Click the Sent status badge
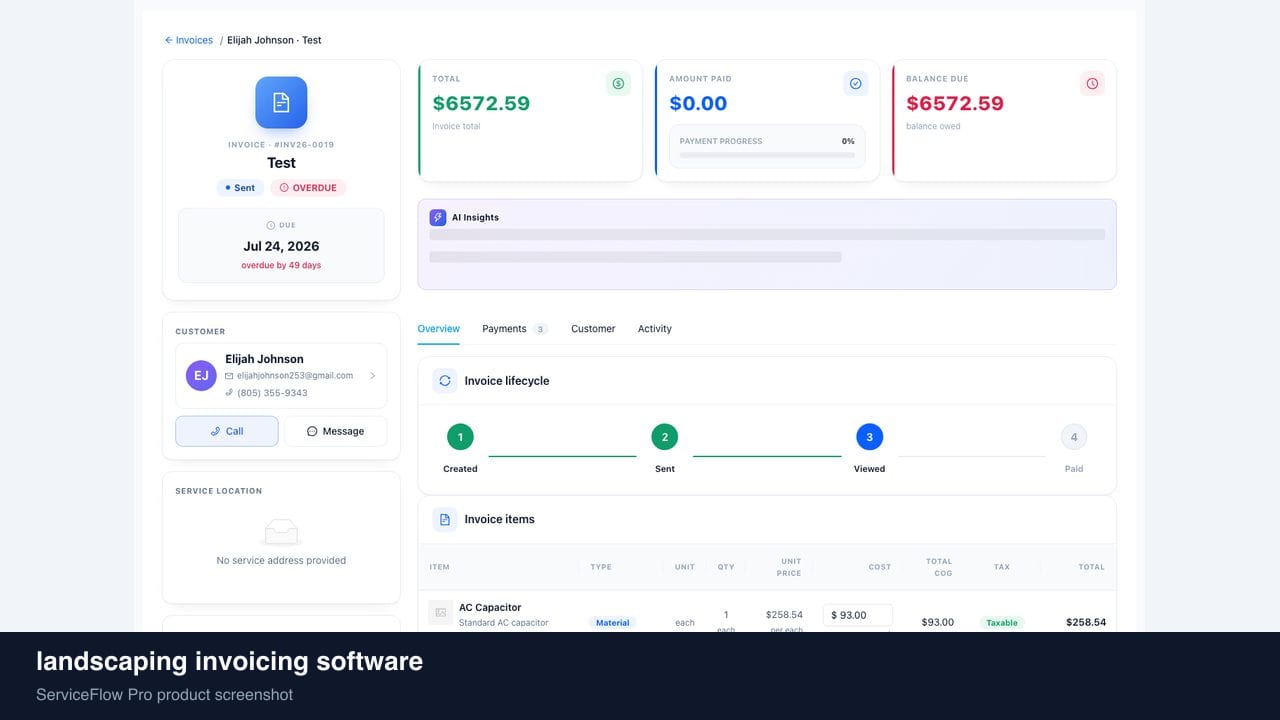This screenshot has width=1280, height=720. click(240, 188)
